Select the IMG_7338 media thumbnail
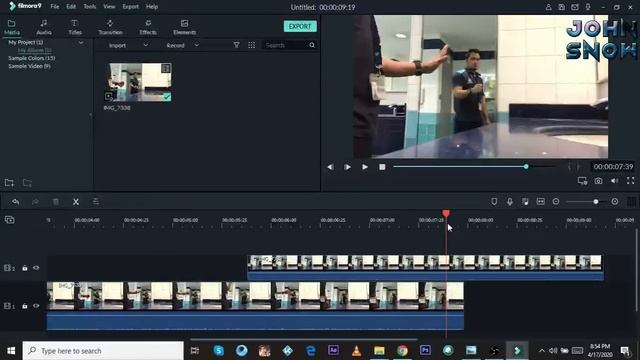Screen dimensions: 640x360 [140, 82]
